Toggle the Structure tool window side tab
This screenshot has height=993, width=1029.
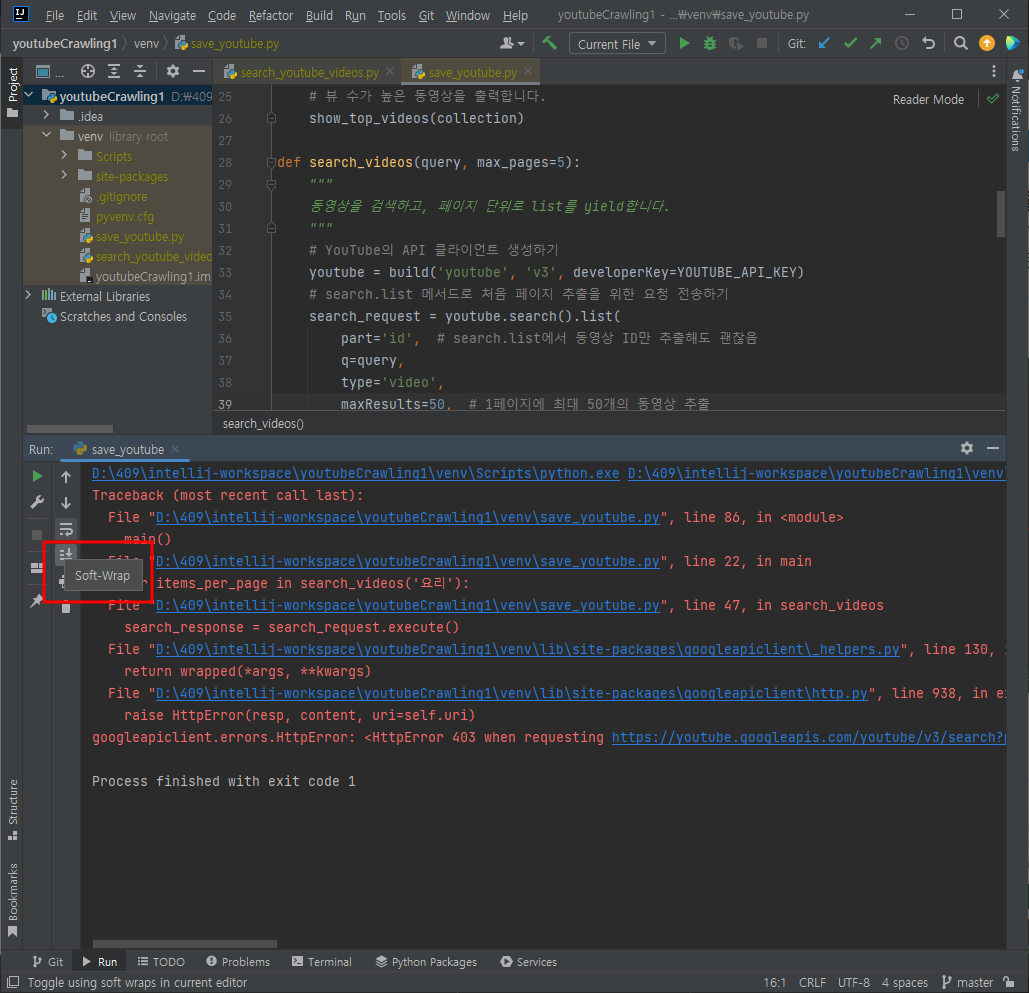(x=12, y=809)
